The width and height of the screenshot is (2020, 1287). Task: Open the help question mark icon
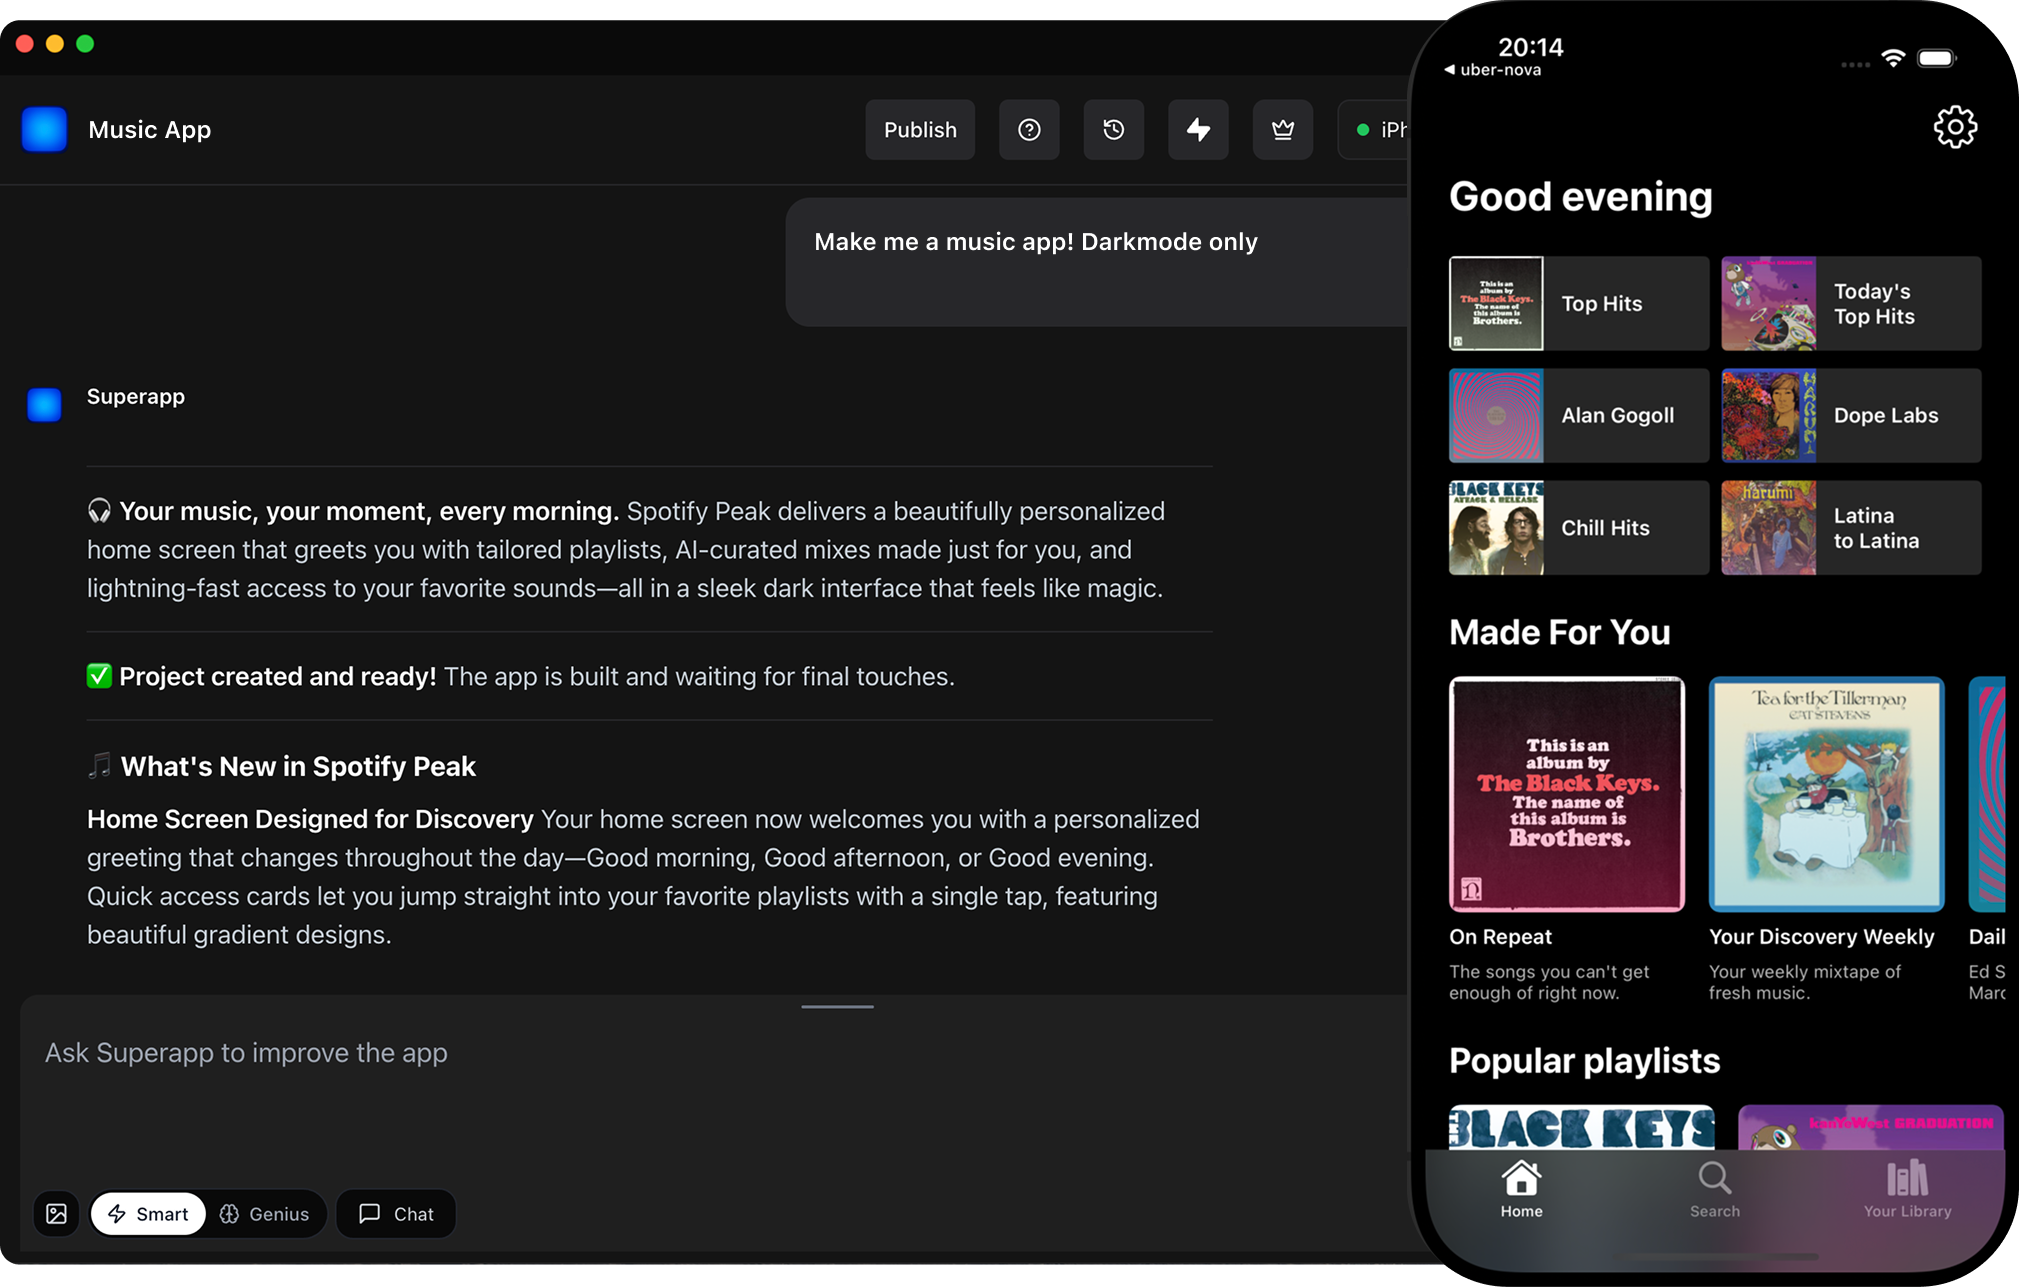(1029, 130)
